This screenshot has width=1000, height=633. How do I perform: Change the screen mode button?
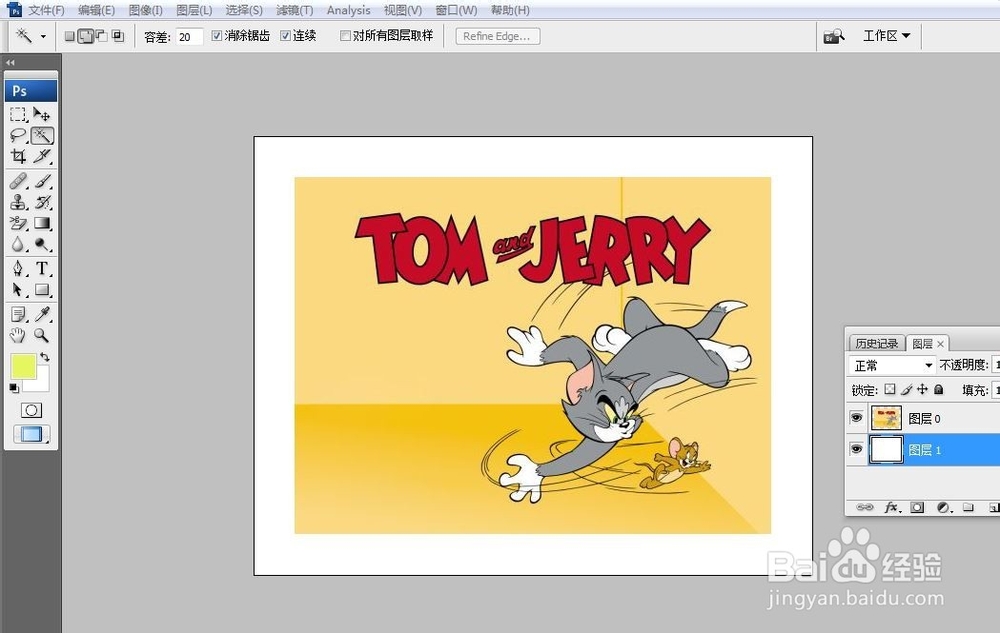coord(31,434)
